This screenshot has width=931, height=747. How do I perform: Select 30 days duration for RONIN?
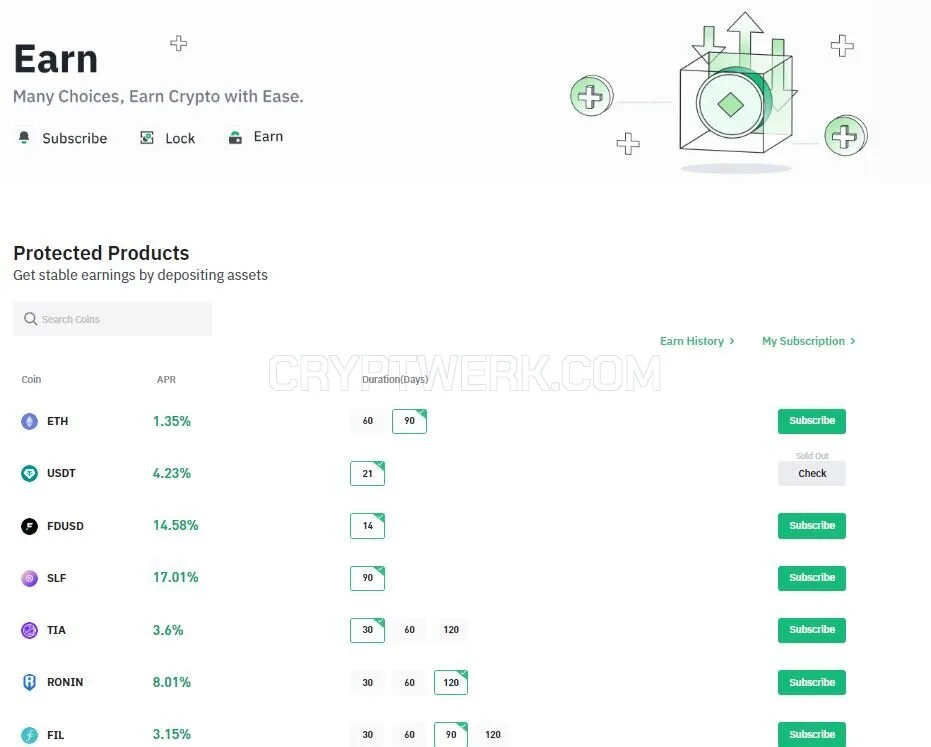(x=368, y=682)
